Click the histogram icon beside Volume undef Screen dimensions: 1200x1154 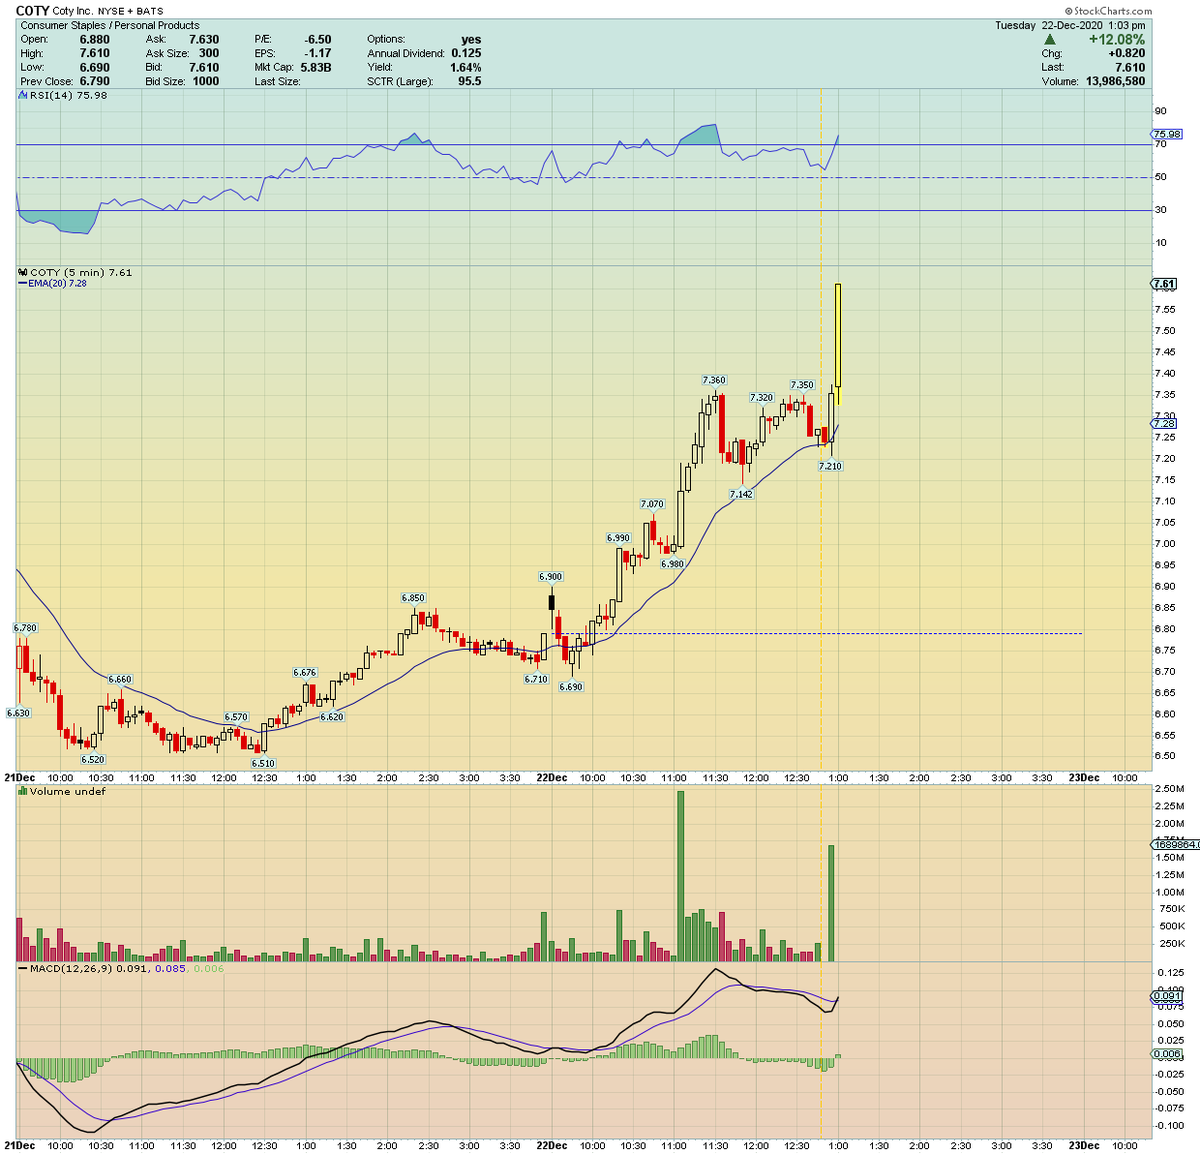20,791
